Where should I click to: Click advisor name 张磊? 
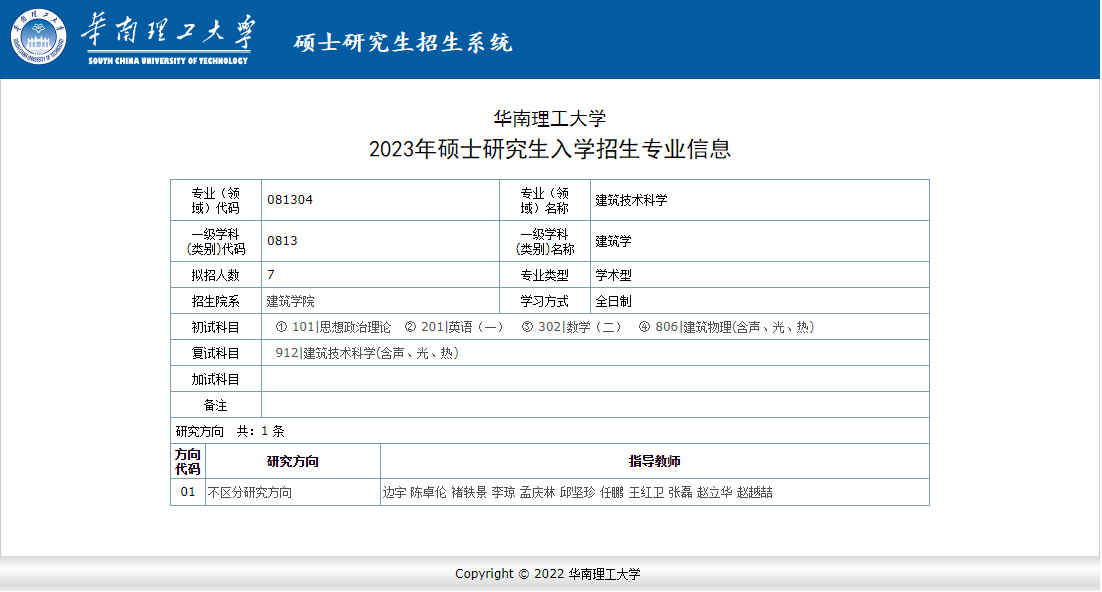pos(680,492)
